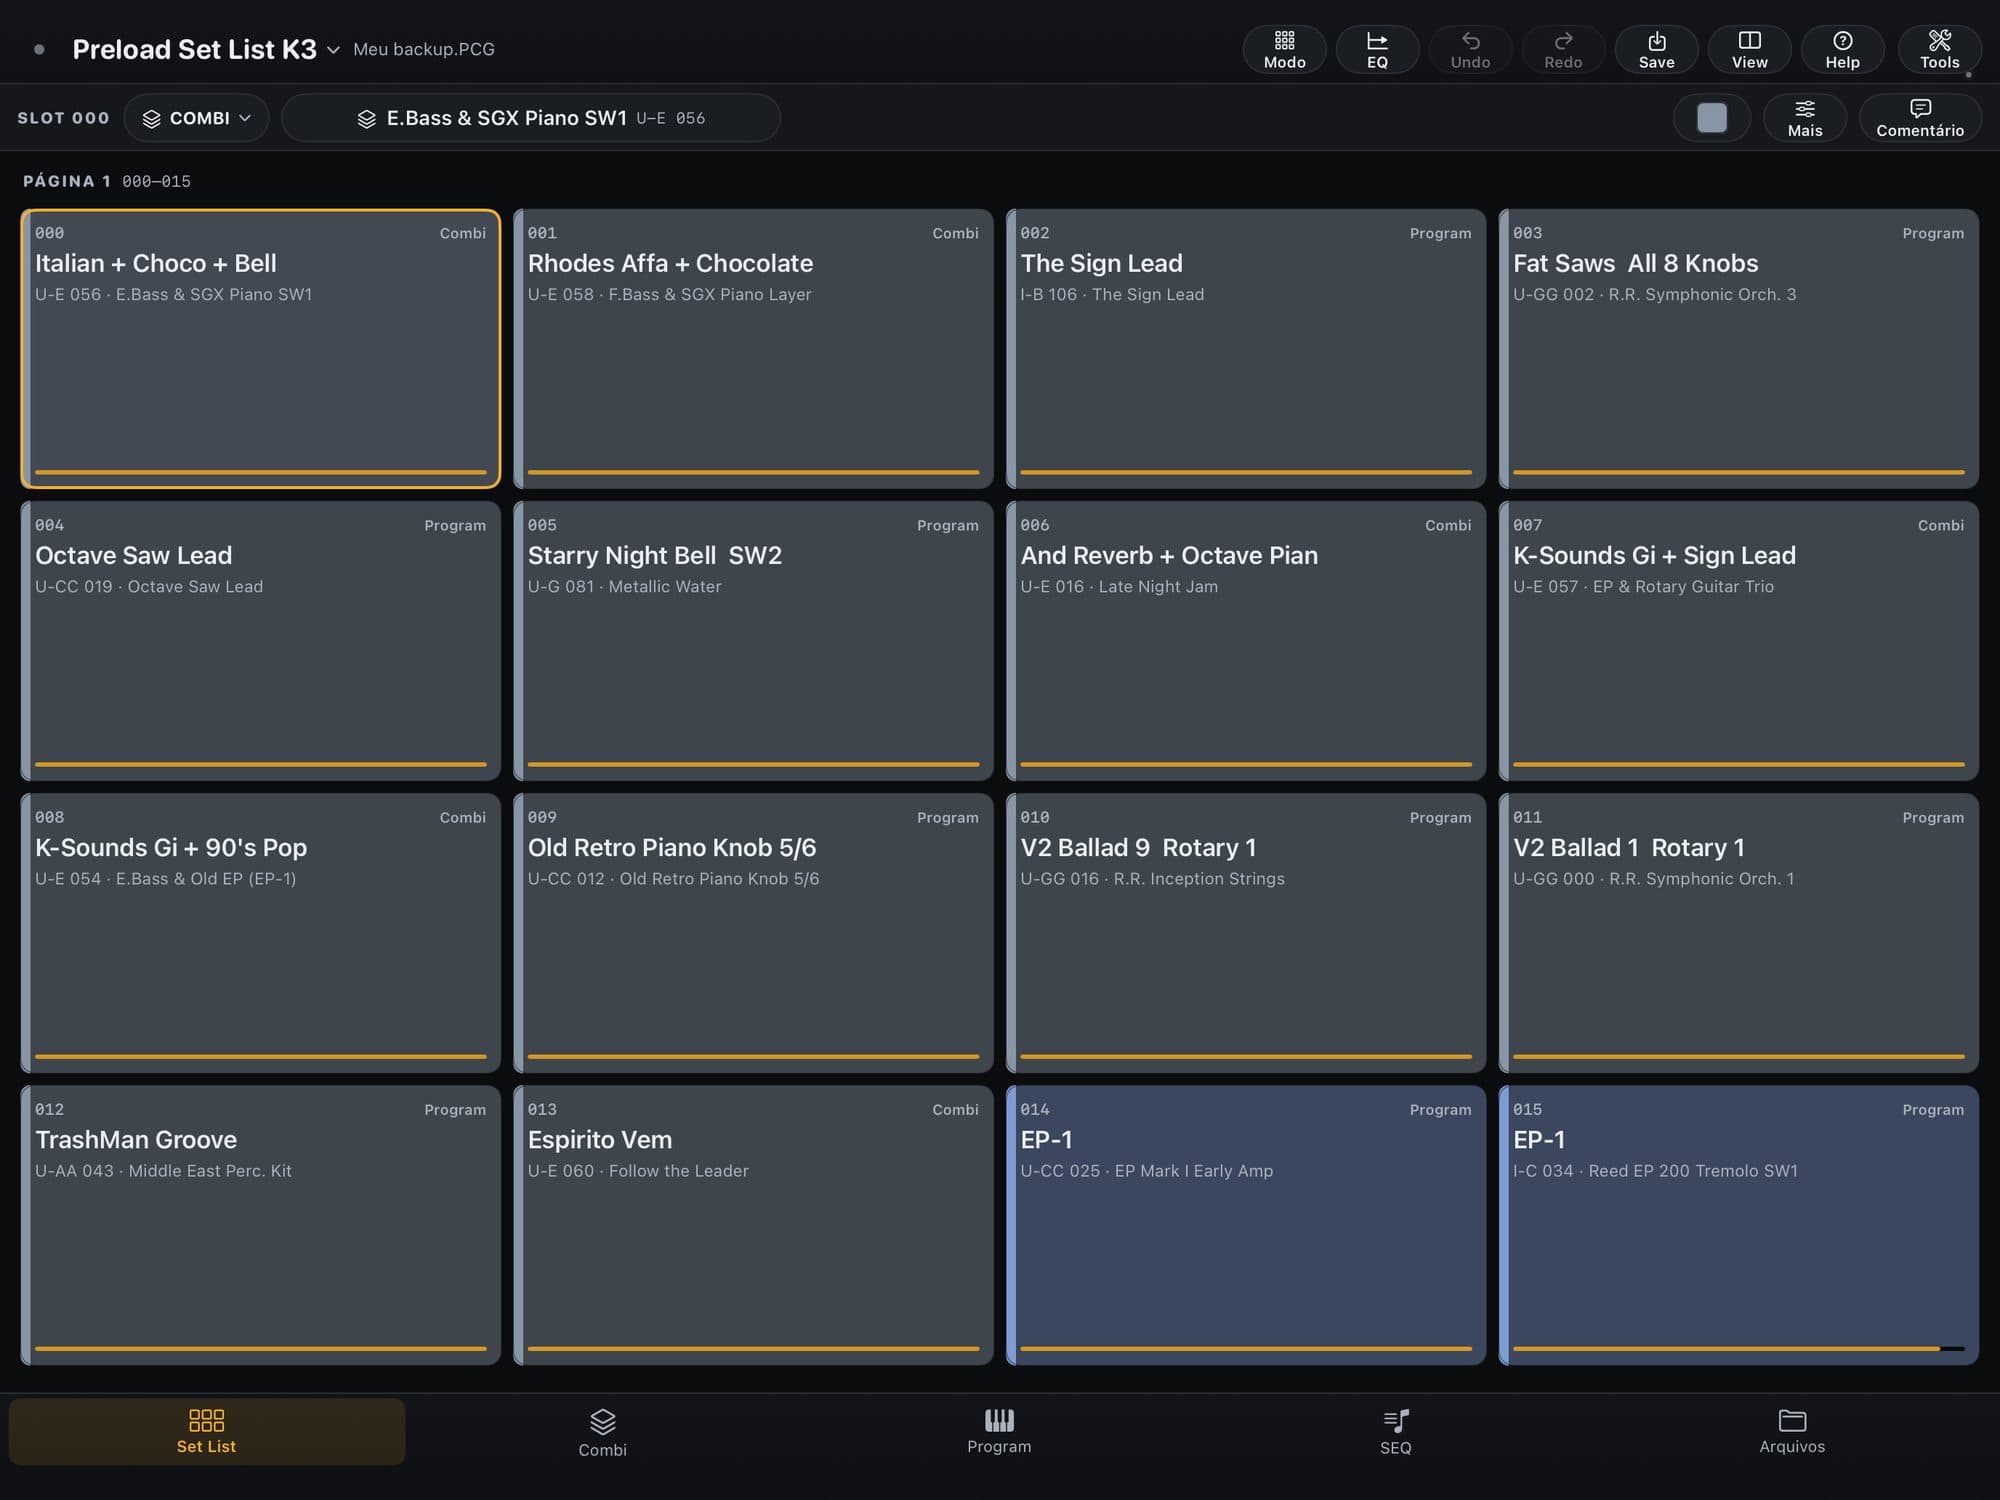Pick the slot color swatch

1712,118
